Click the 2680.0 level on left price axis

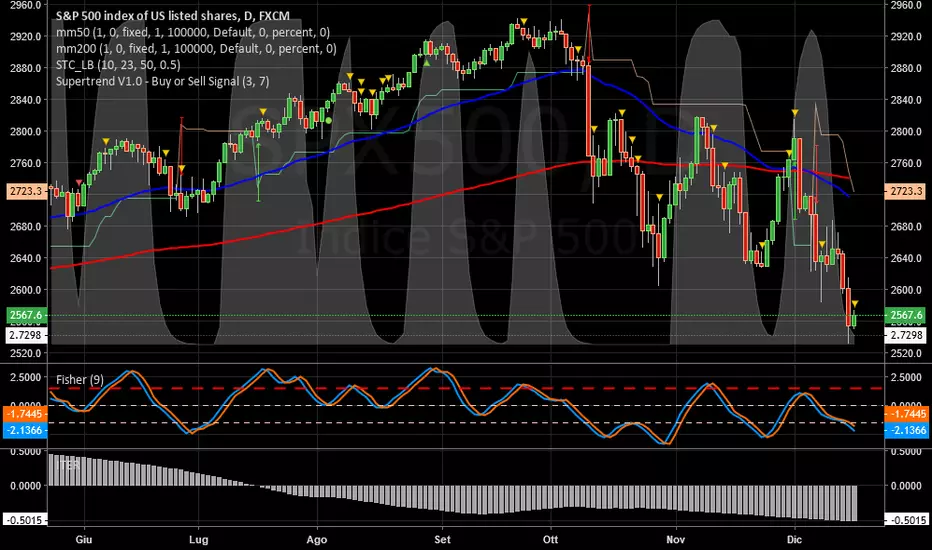pos(26,227)
